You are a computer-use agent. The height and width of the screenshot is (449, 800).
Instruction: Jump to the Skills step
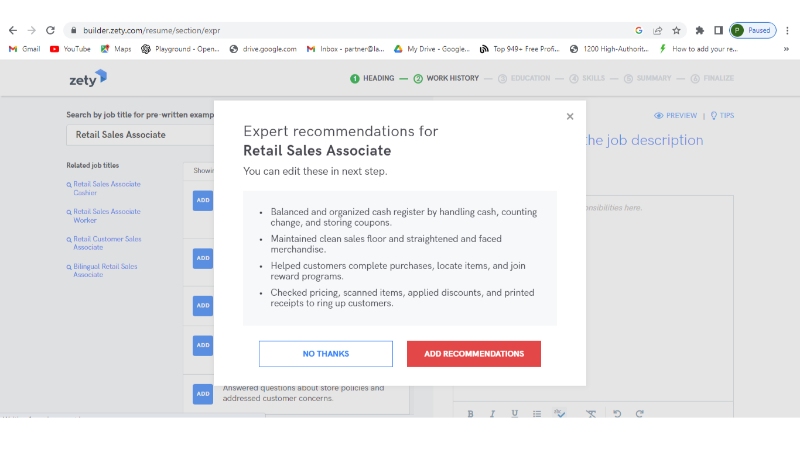587,78
